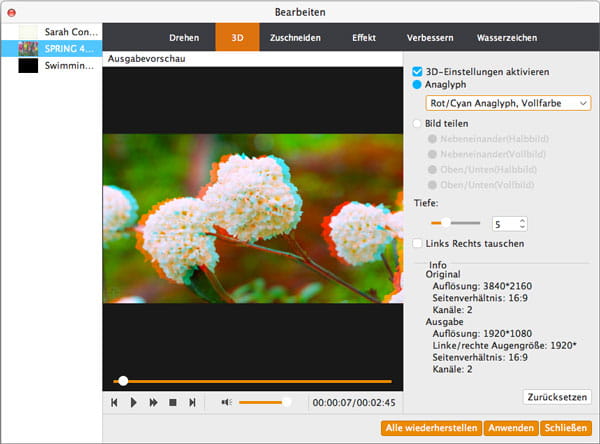Play the video preview

pyautogui.click(x=134, y=402)
